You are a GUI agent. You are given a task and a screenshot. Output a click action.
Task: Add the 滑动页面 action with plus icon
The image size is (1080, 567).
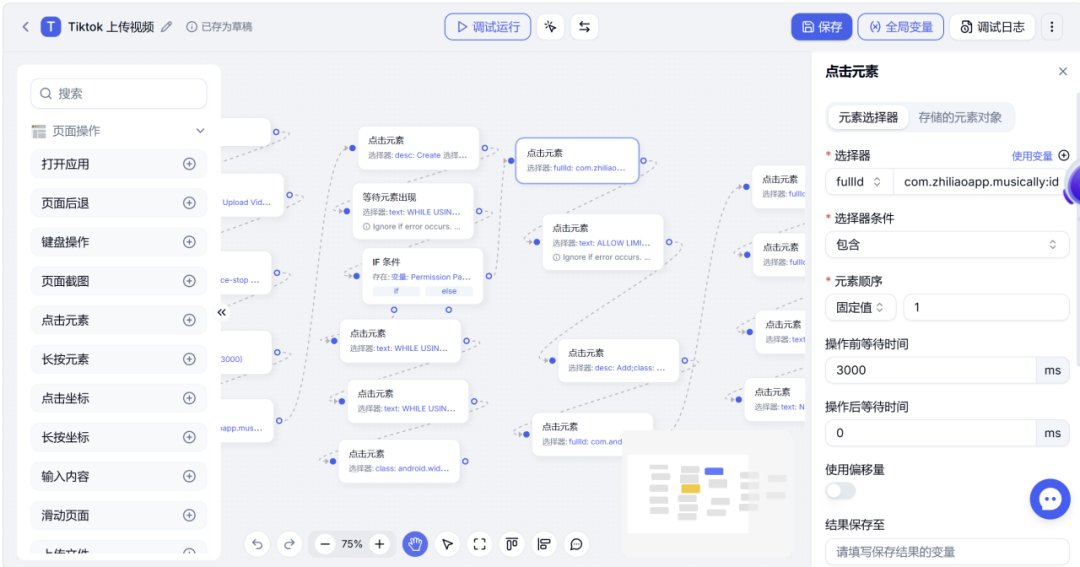(x=189, y=515)
